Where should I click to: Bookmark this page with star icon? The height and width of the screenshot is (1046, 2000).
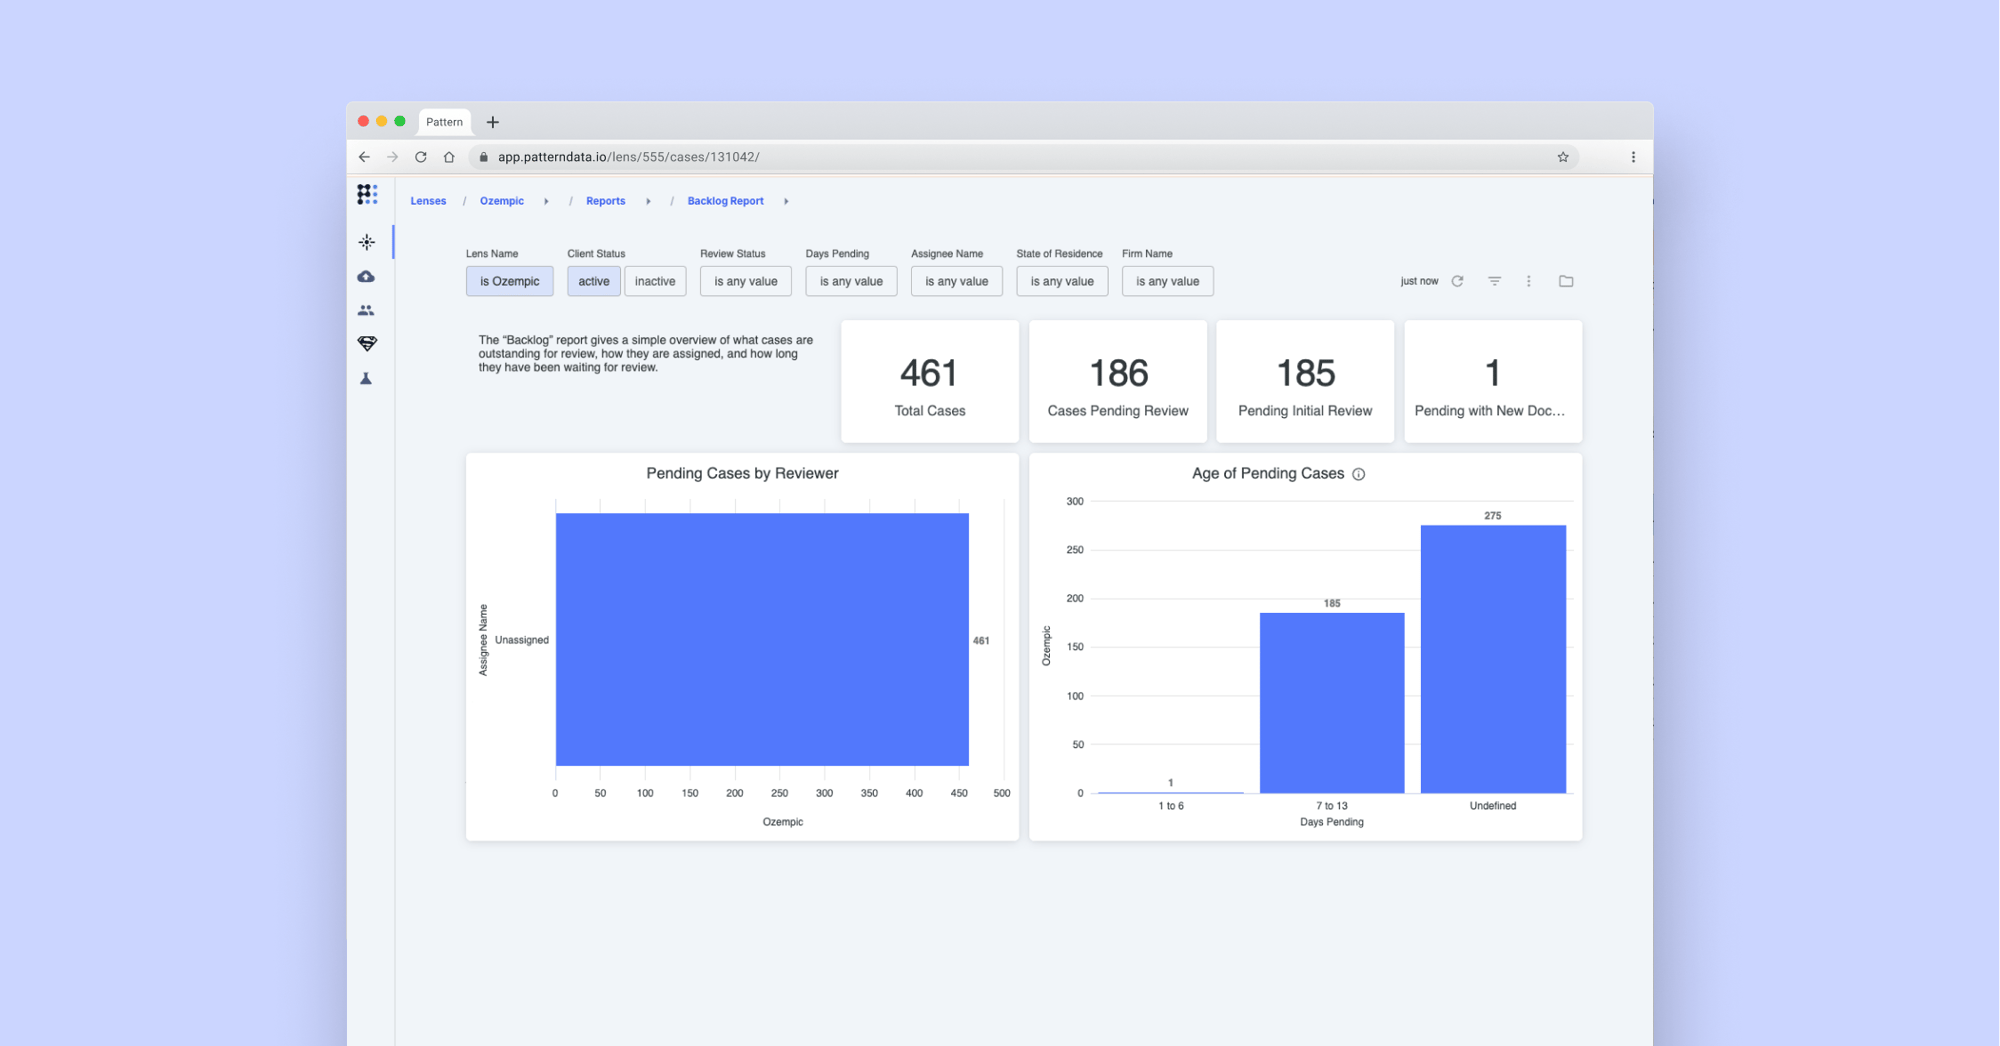[x=1563, y=157]
